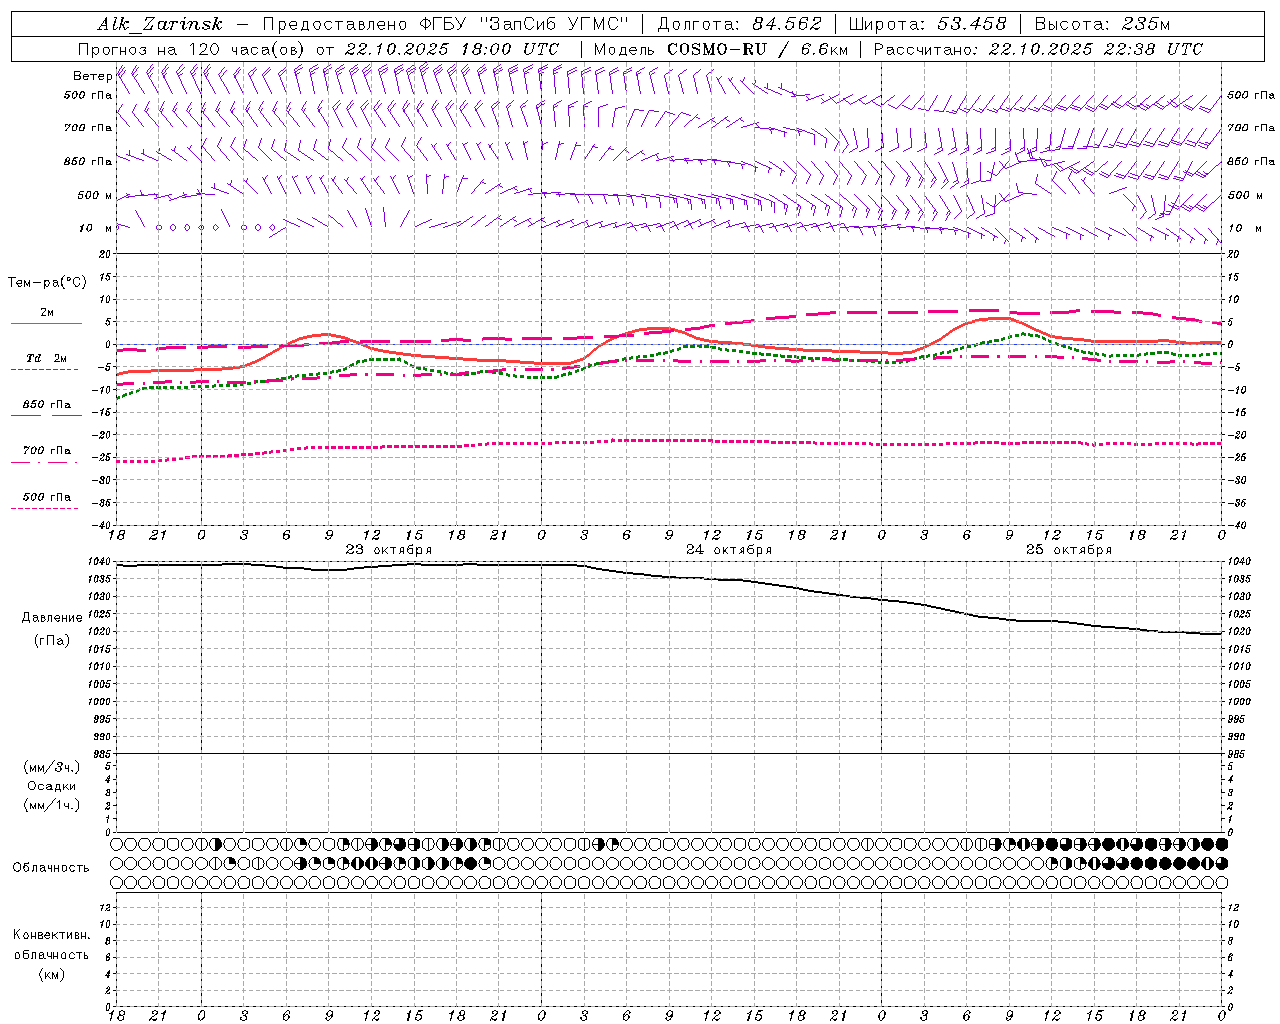Click the (гПа) pressure unit label
Image resolution: width=1280 pixels, height=1024 pixels.
point(52,640)
